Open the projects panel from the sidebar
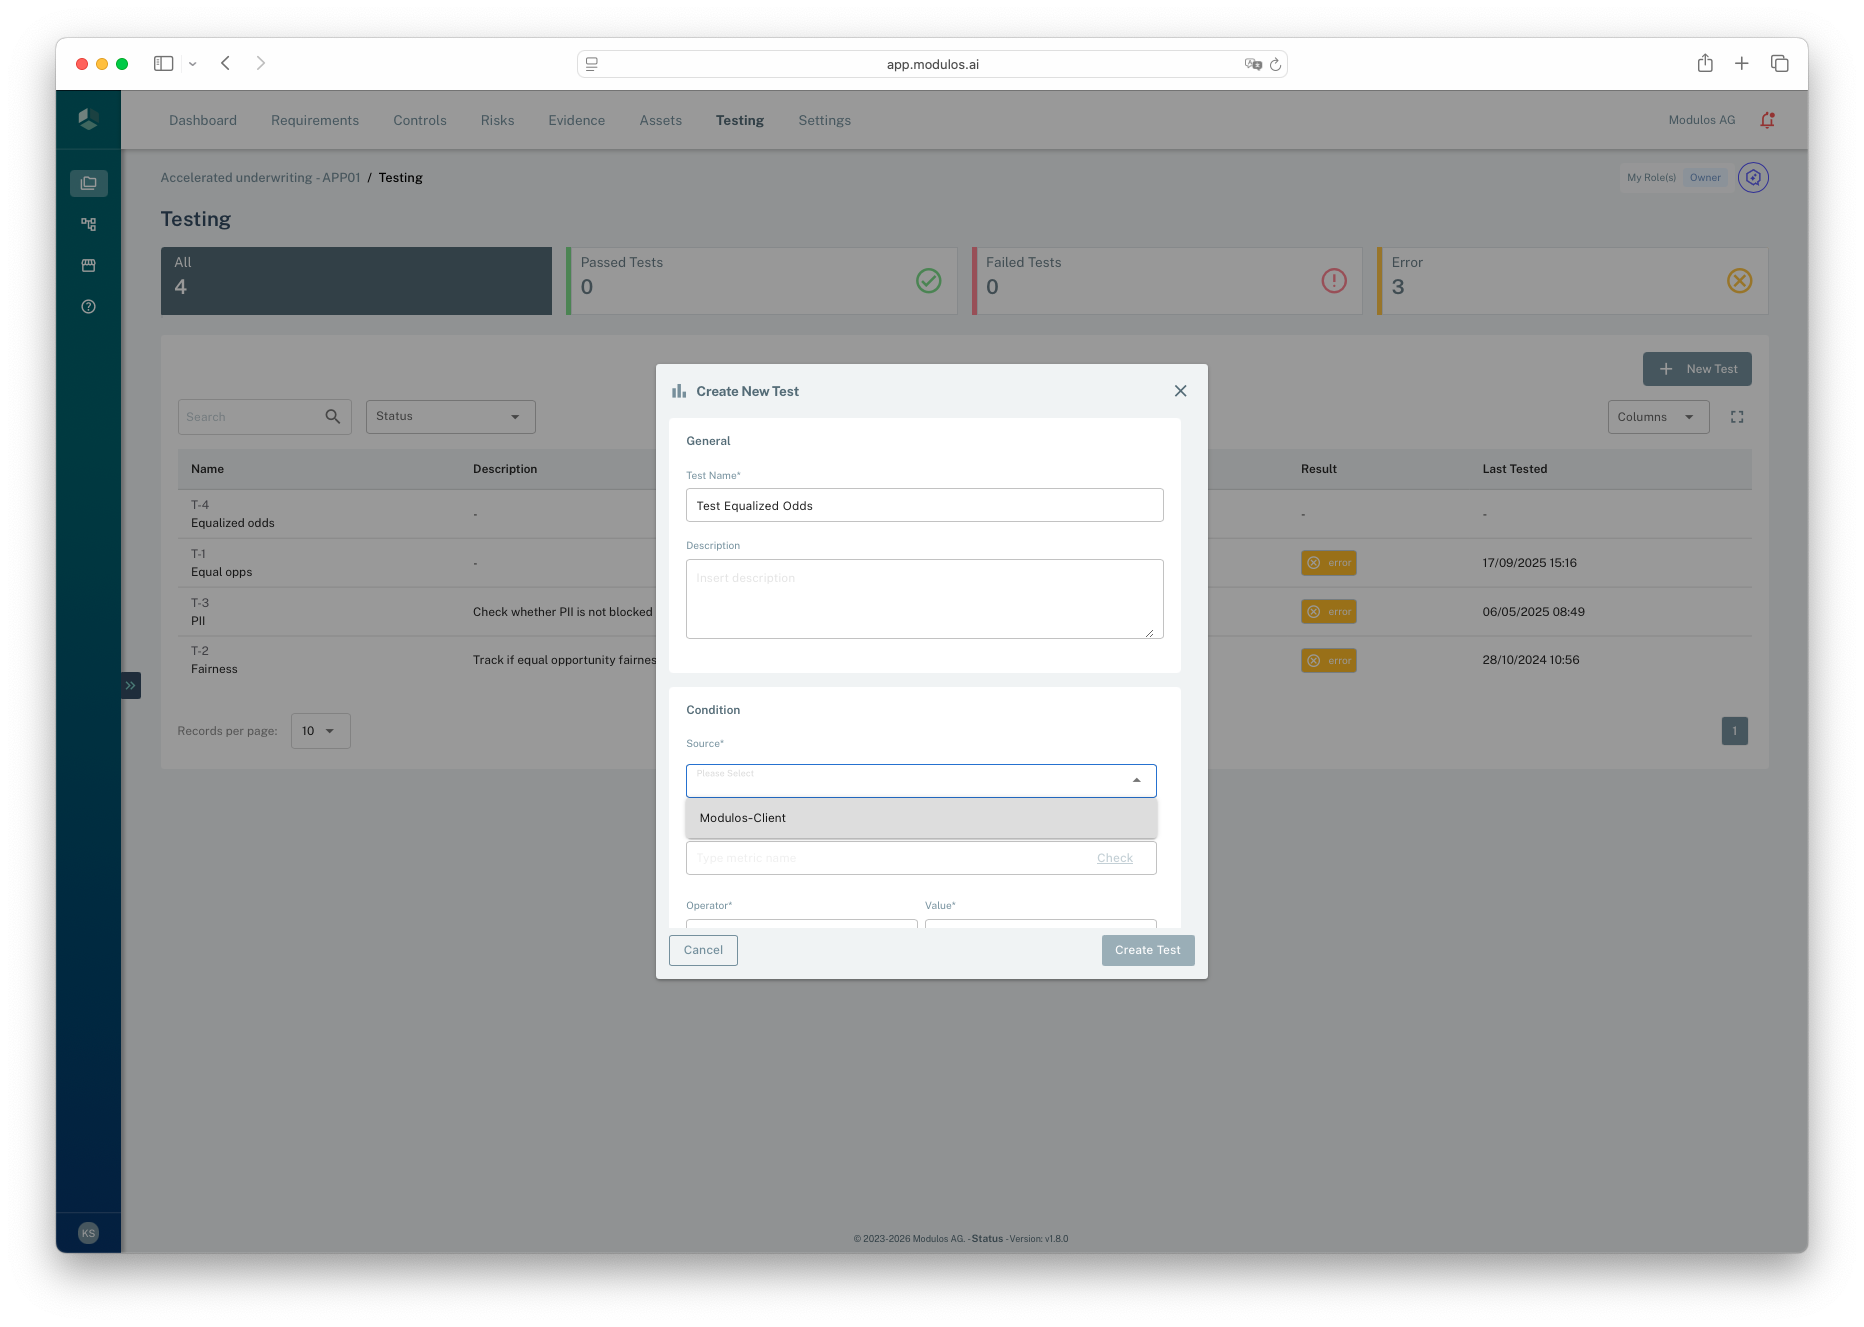This screenshot has width=1864, height=1327. coord(88,183)
